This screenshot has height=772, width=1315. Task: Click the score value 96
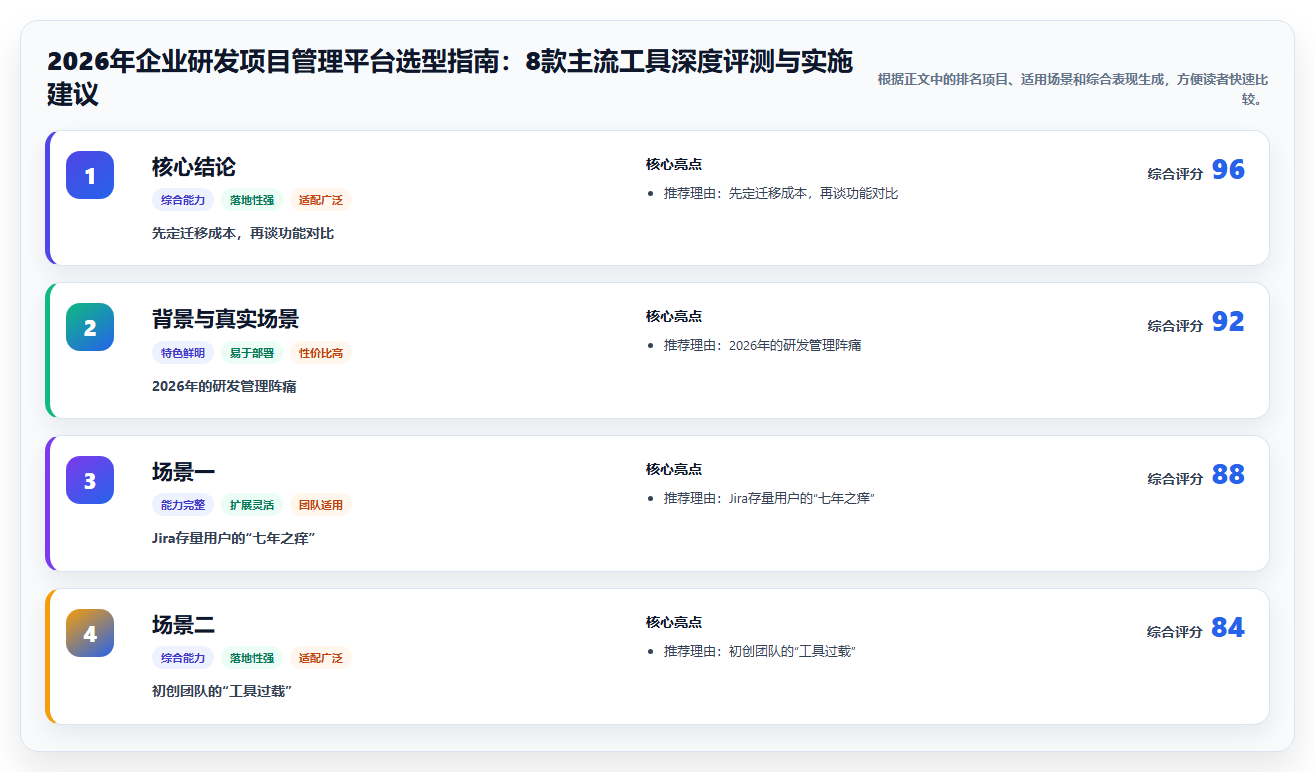[x=1228, y=170]
